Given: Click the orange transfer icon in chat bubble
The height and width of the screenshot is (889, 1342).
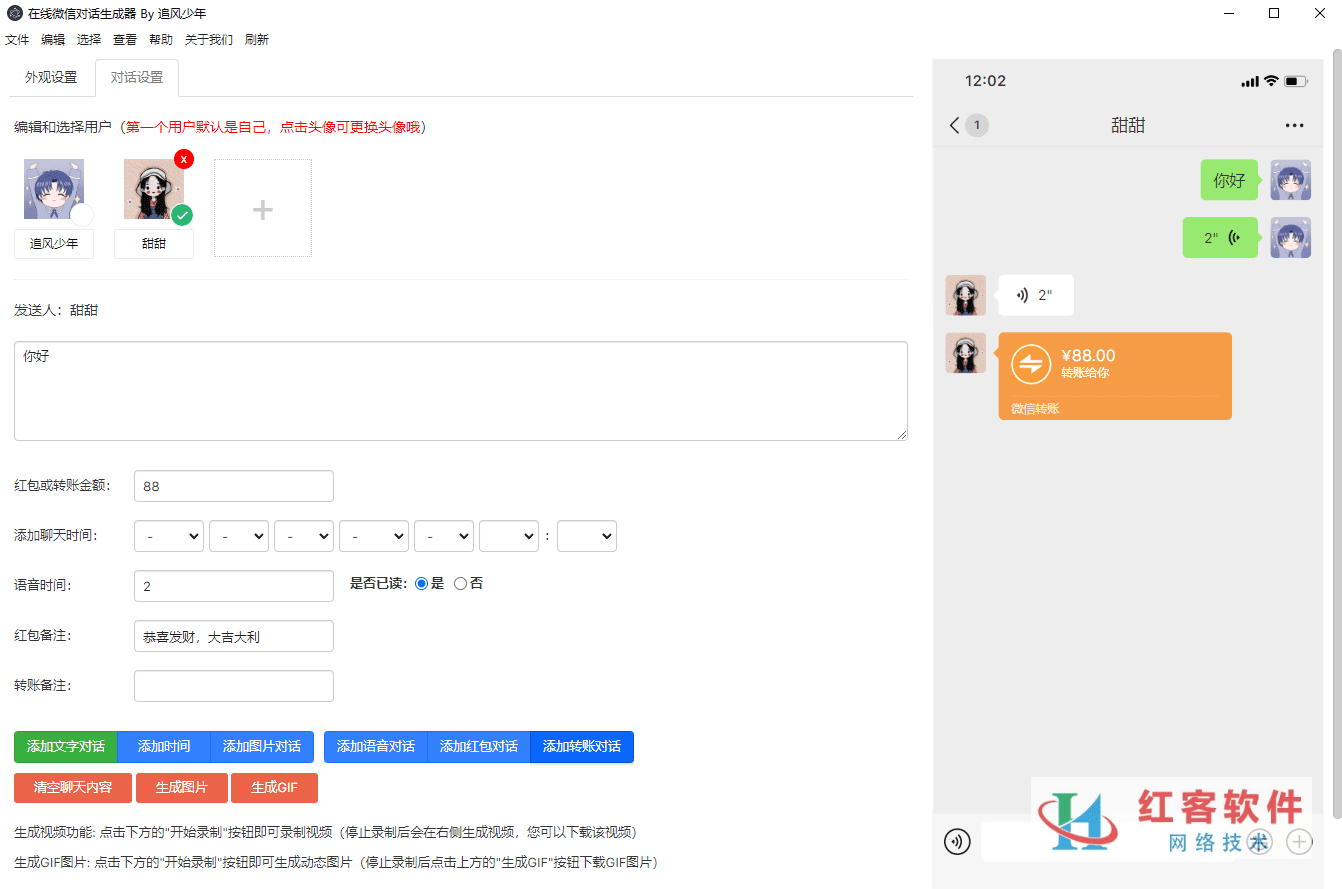Looking at the screenshot, I should 1030,364.
